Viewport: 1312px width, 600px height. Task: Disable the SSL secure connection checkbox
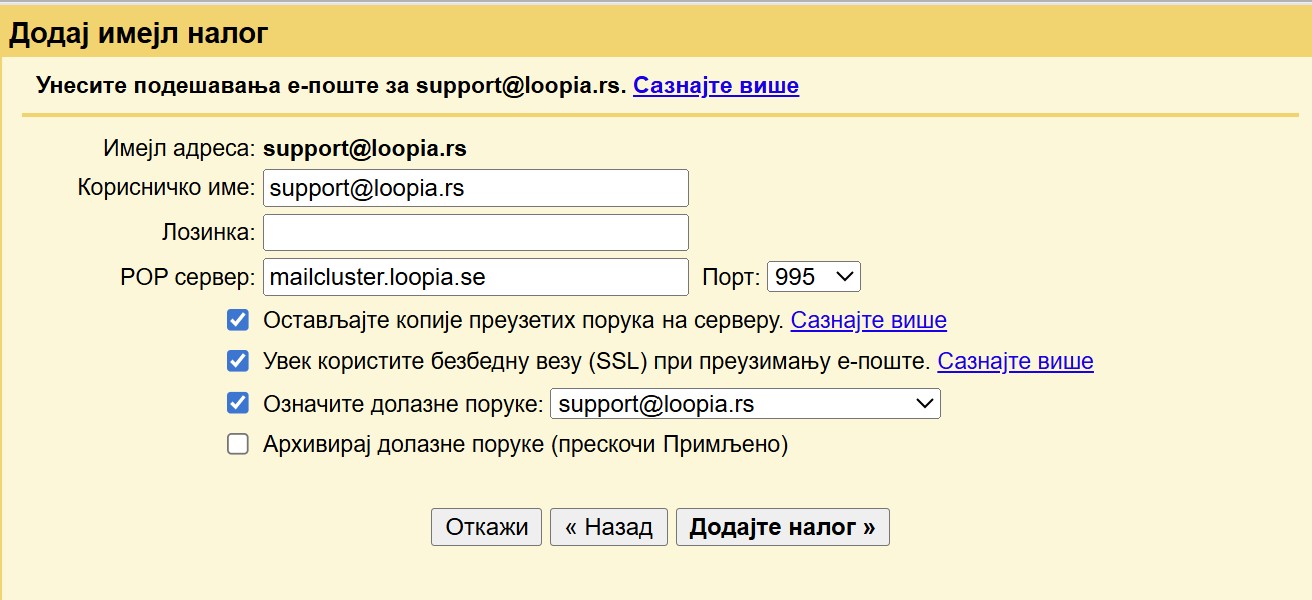coord(238,361)
